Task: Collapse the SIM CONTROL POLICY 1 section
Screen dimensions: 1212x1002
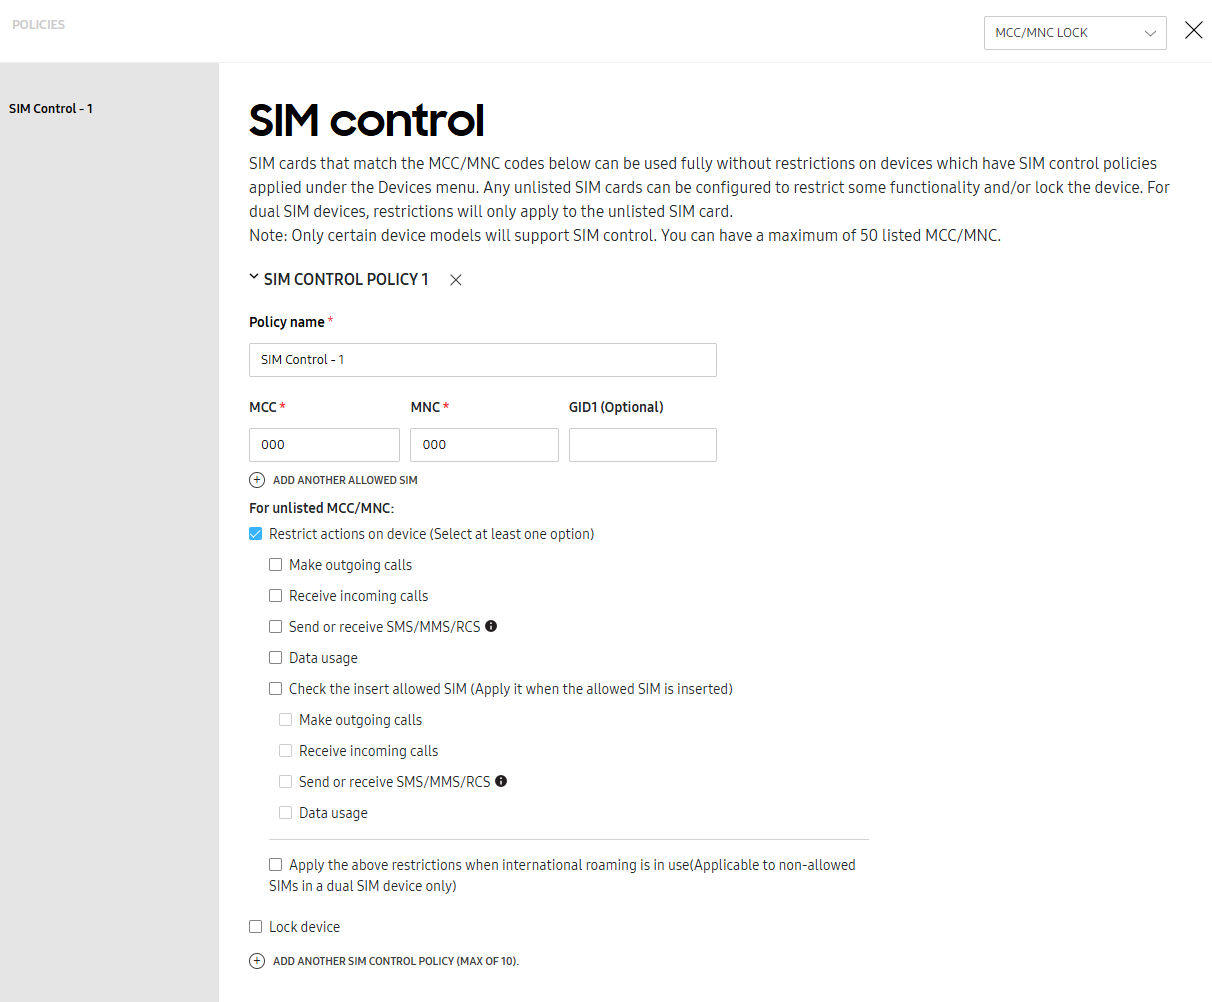Action: tap(253, 279)
